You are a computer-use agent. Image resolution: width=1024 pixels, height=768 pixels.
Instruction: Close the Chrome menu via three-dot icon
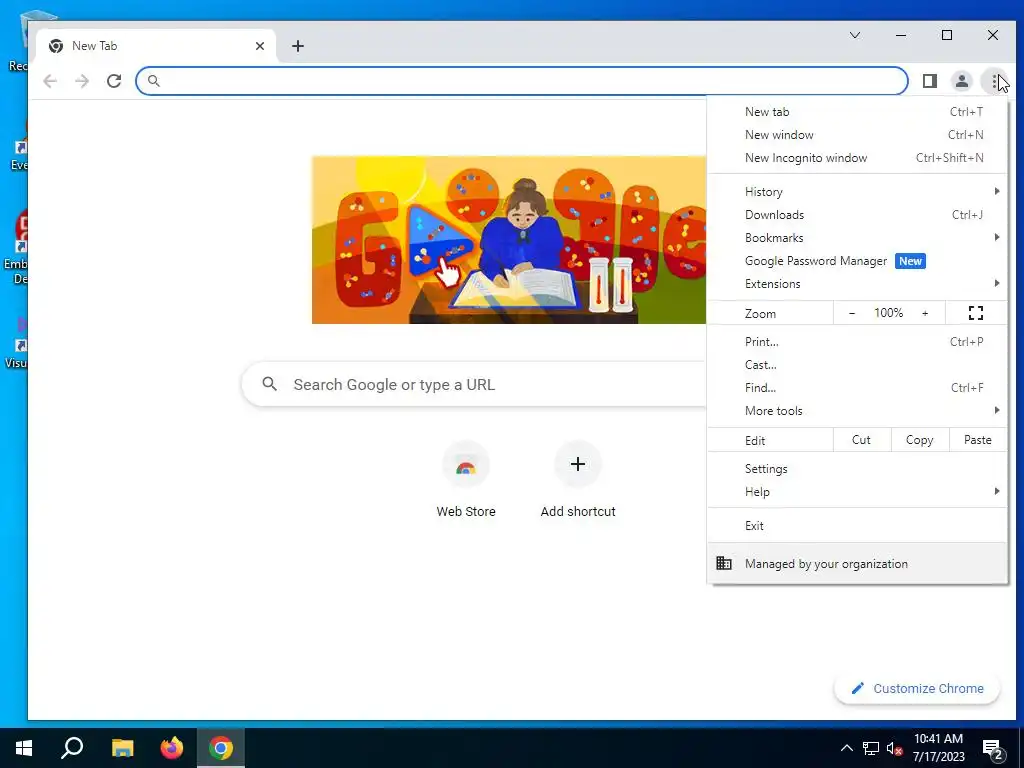click(995, 81)
